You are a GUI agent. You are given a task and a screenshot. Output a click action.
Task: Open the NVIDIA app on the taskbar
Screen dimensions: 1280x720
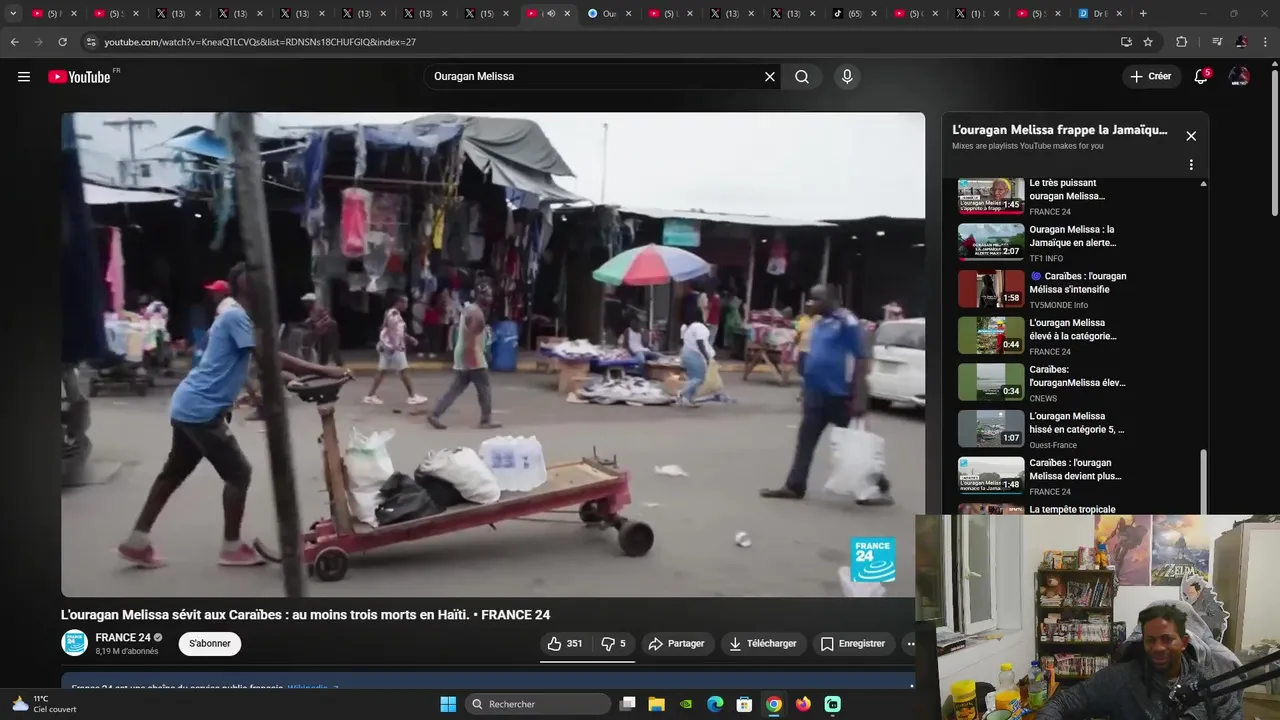[x=686, y=704]
